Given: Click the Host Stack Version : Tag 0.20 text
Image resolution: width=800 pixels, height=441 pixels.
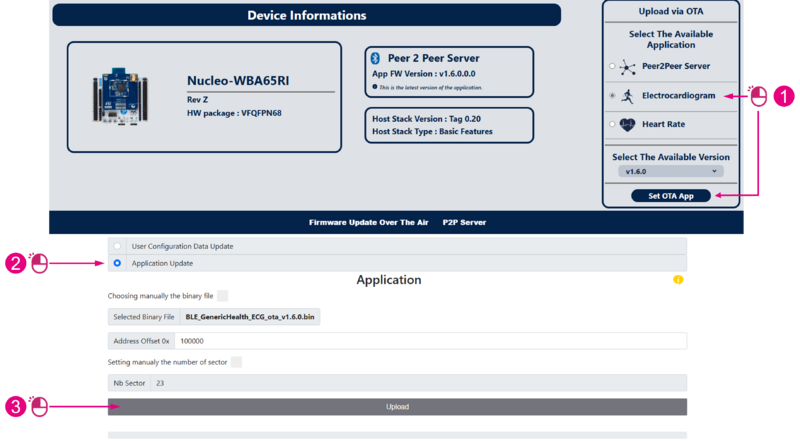Looking at the screenshot, I should pos(427,119).
